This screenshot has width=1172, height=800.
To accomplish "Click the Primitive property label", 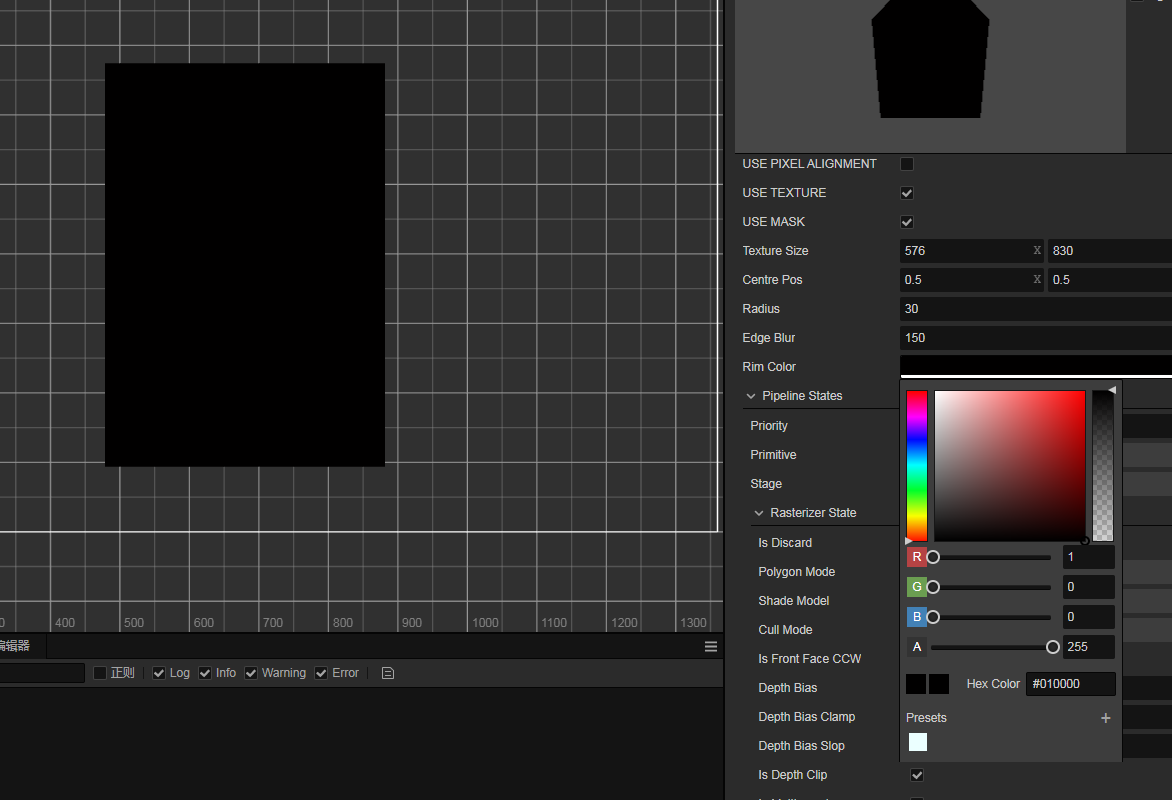I will (x=773, y=455).
